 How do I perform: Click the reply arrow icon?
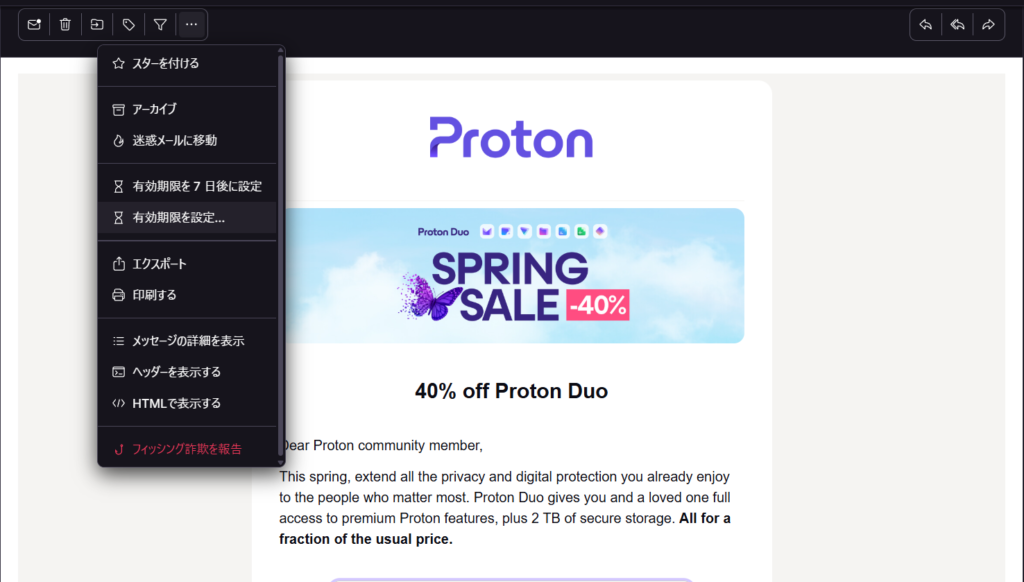coord(926,24)
